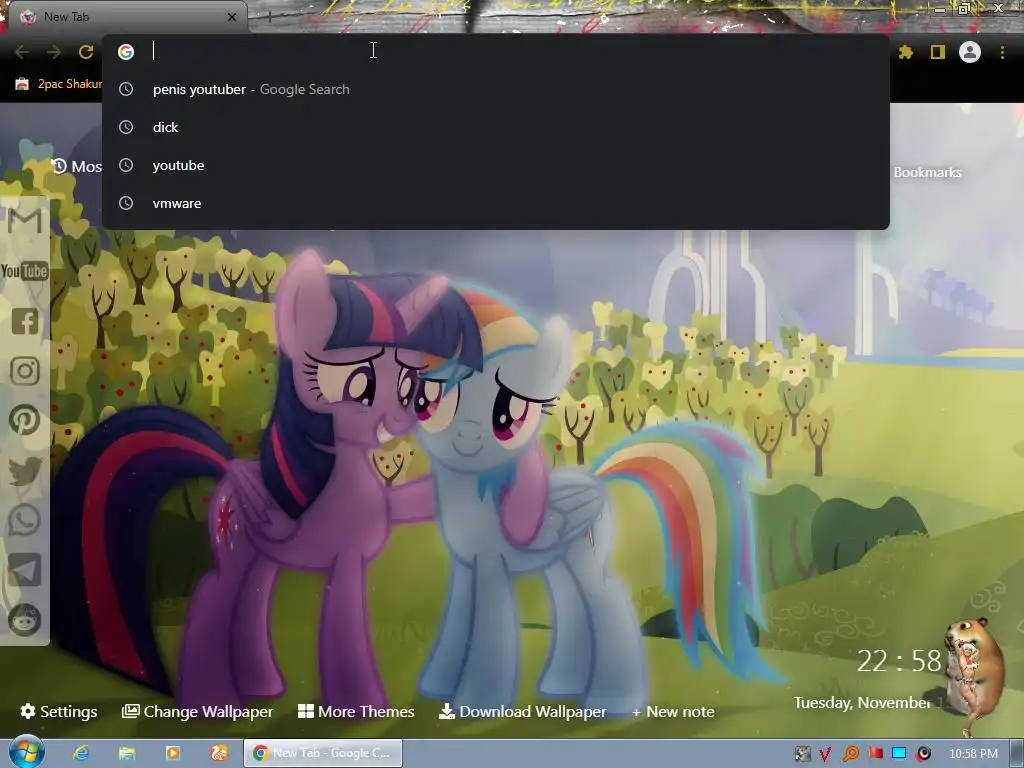Open the orange app pinned beside Media Player
This screenshot has height=768, width=1024.
click(219, 753)
